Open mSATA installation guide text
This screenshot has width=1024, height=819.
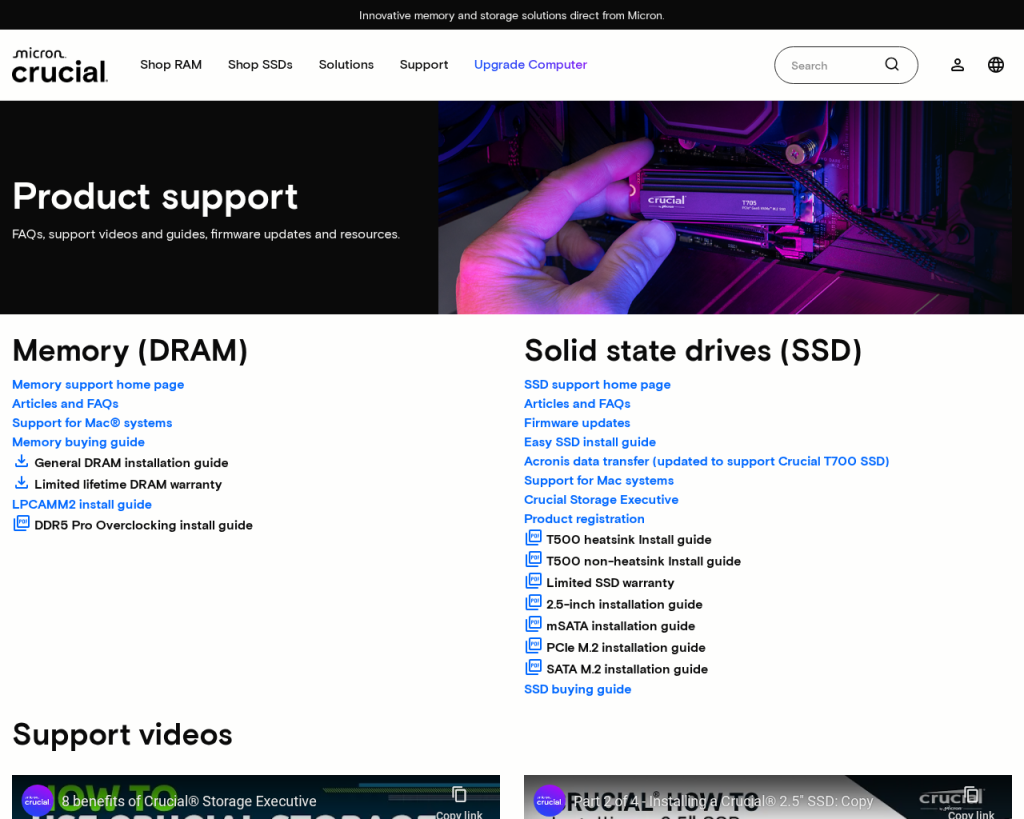pyautogui.click(x=620, y=626)
